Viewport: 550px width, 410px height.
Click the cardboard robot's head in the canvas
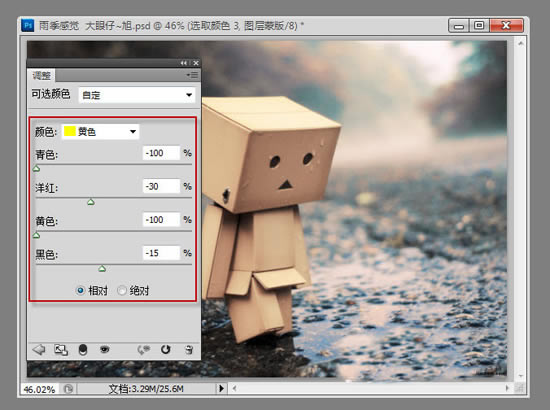pos(270,154)
